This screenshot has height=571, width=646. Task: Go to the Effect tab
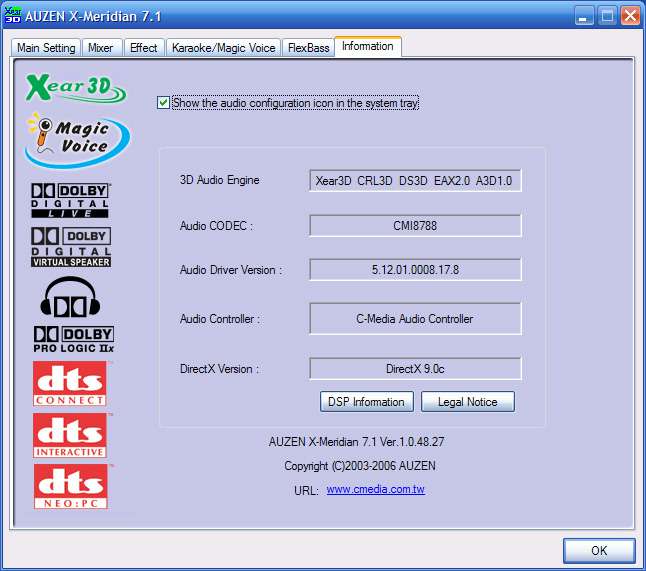pos(143,48)
